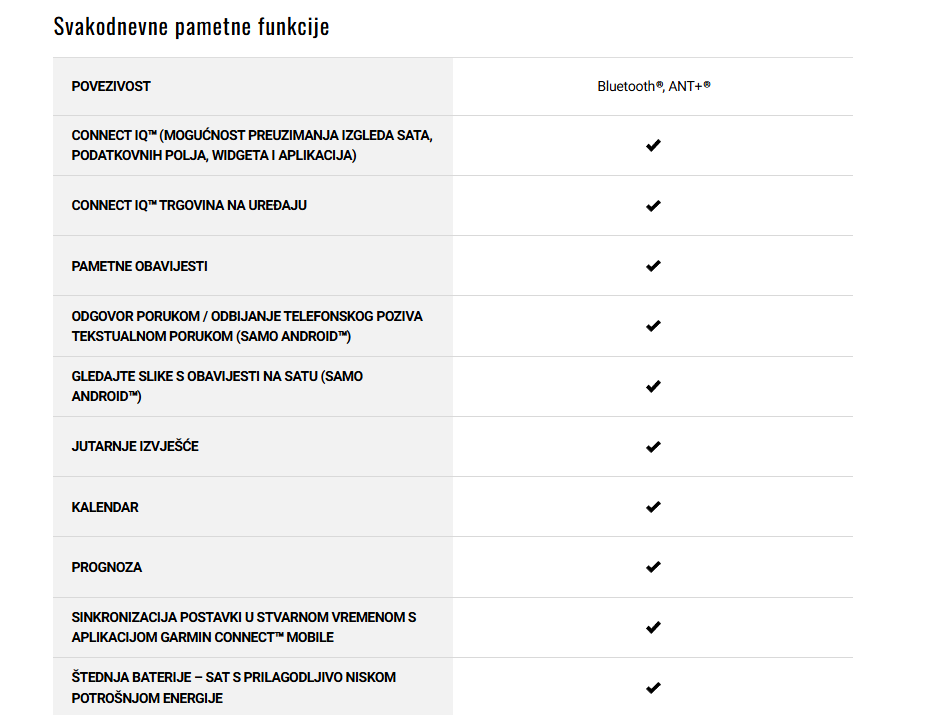Click checkmark for Sinkronizacija postavki row
Viewport: 927px width, 715px height.
tap(653, 627)
